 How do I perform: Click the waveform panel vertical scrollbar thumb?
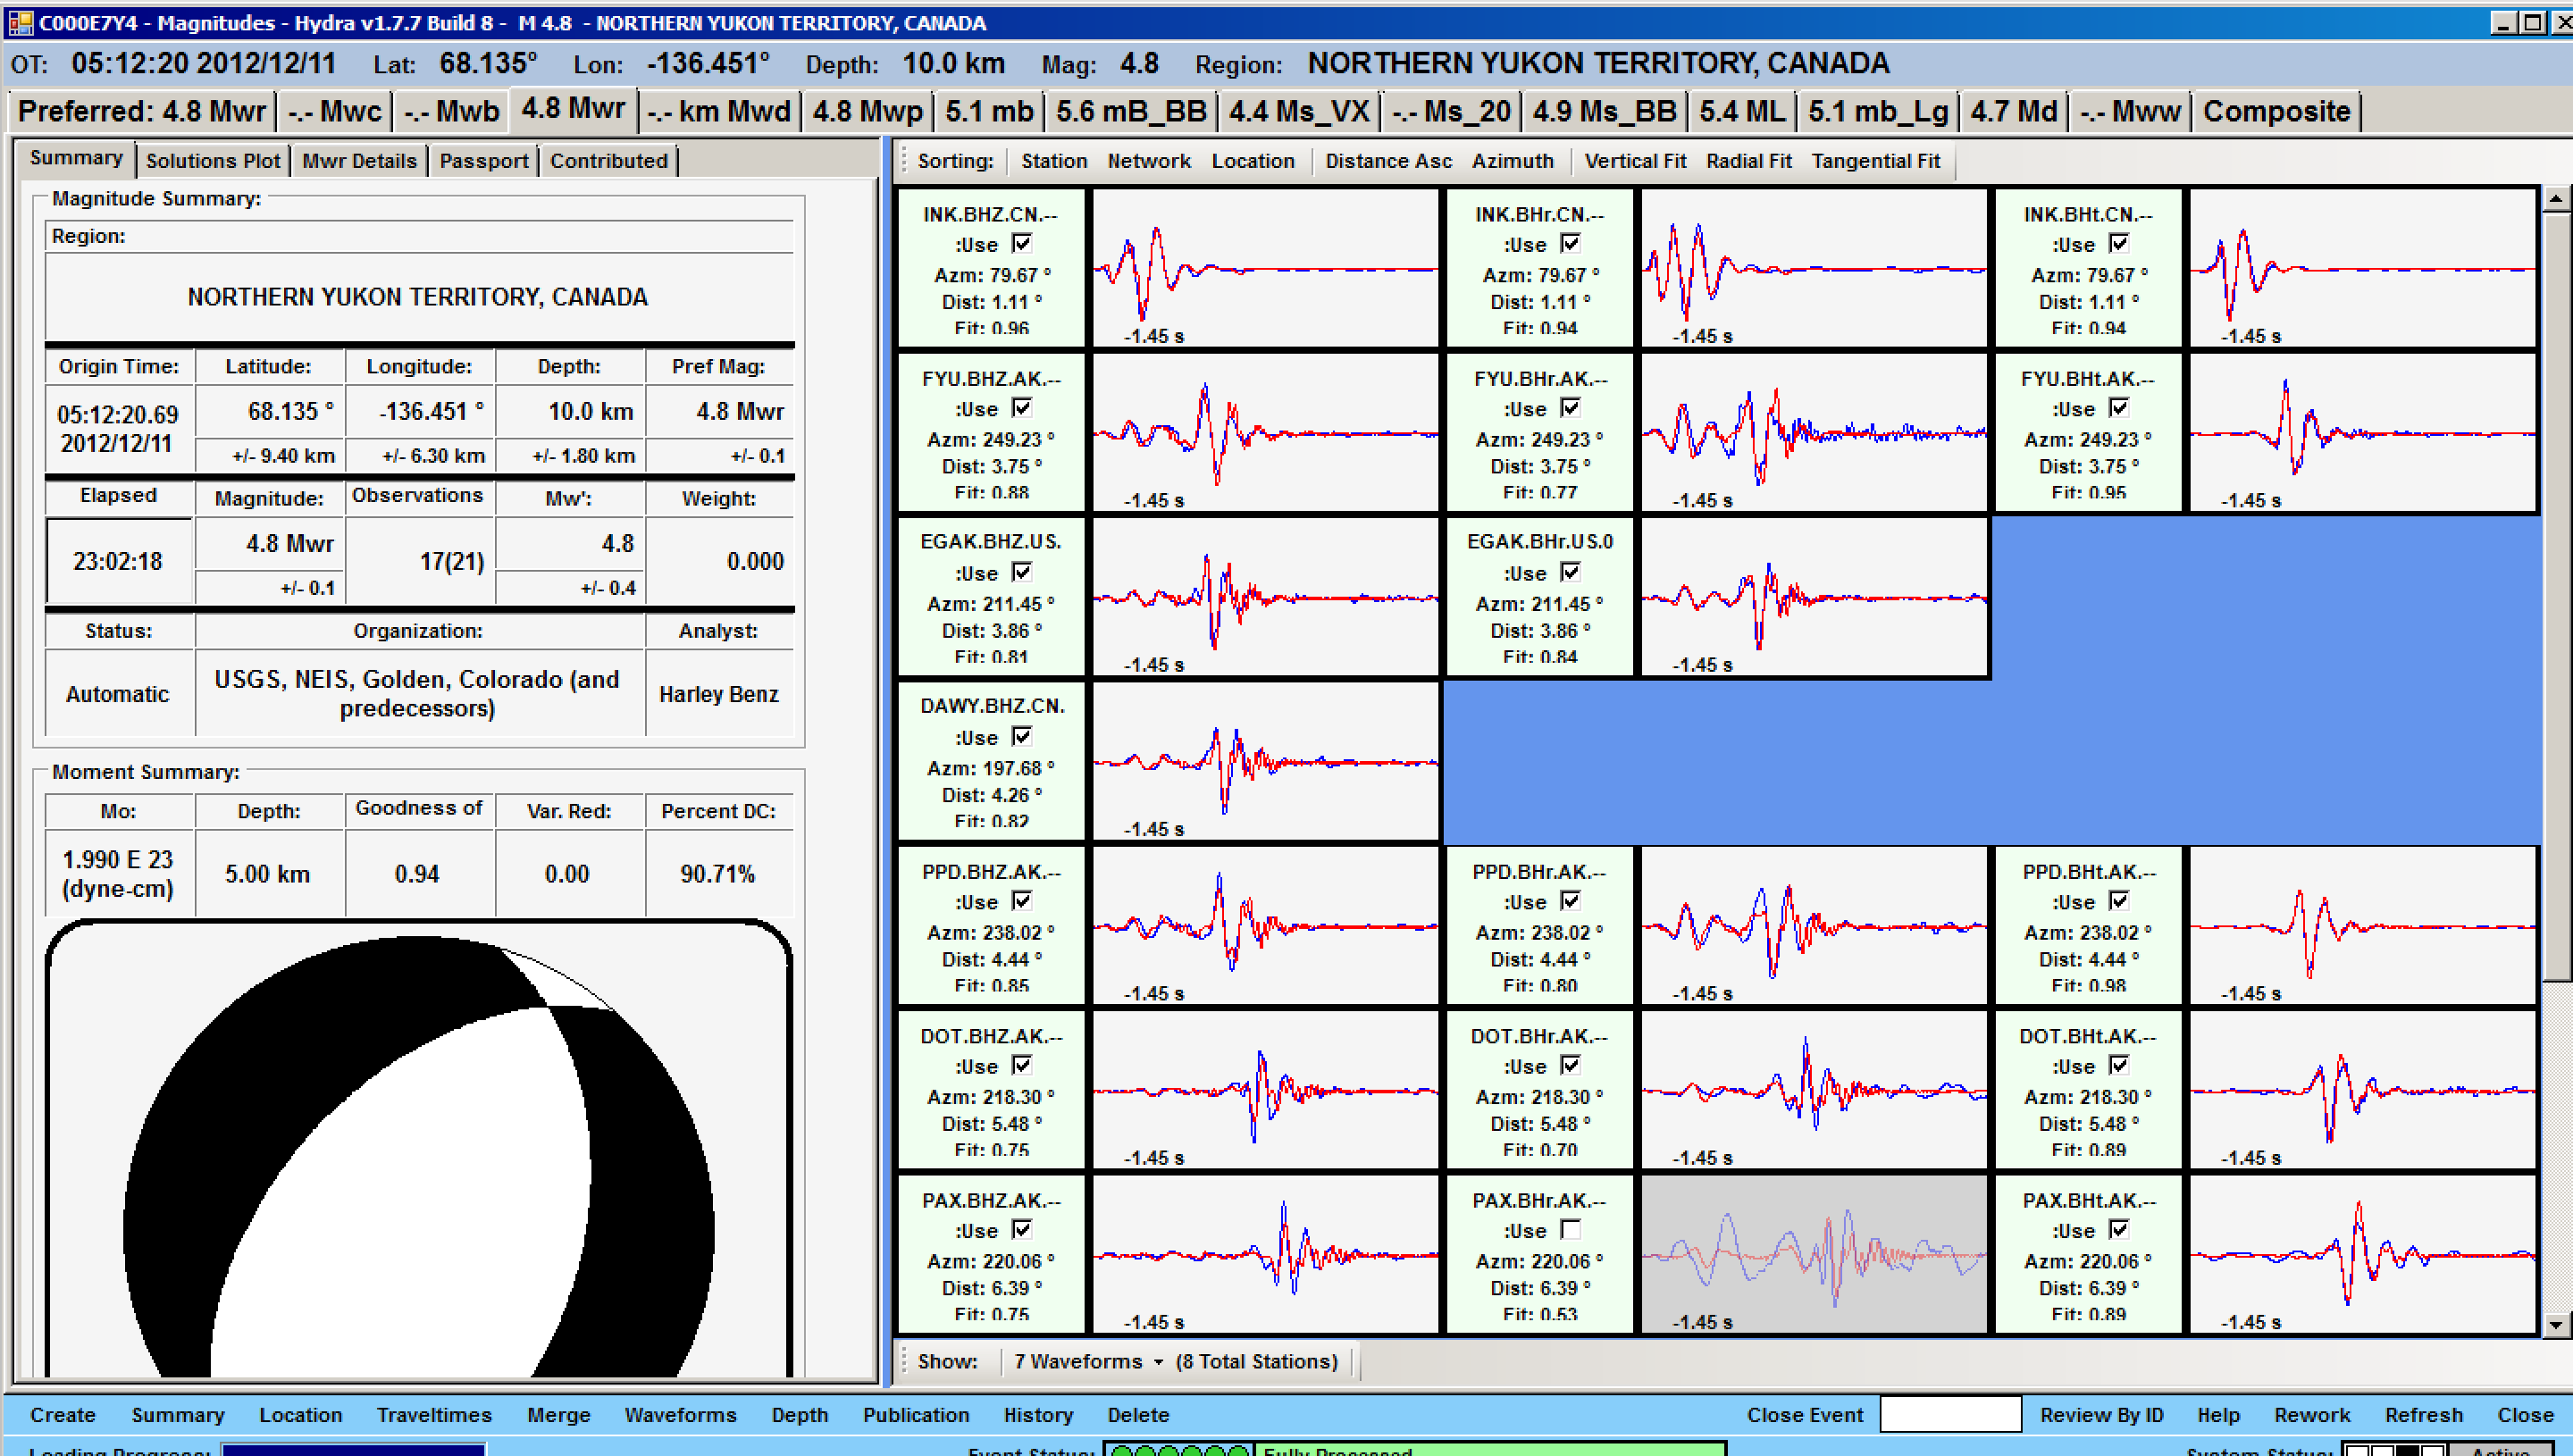coord(2556,595)
